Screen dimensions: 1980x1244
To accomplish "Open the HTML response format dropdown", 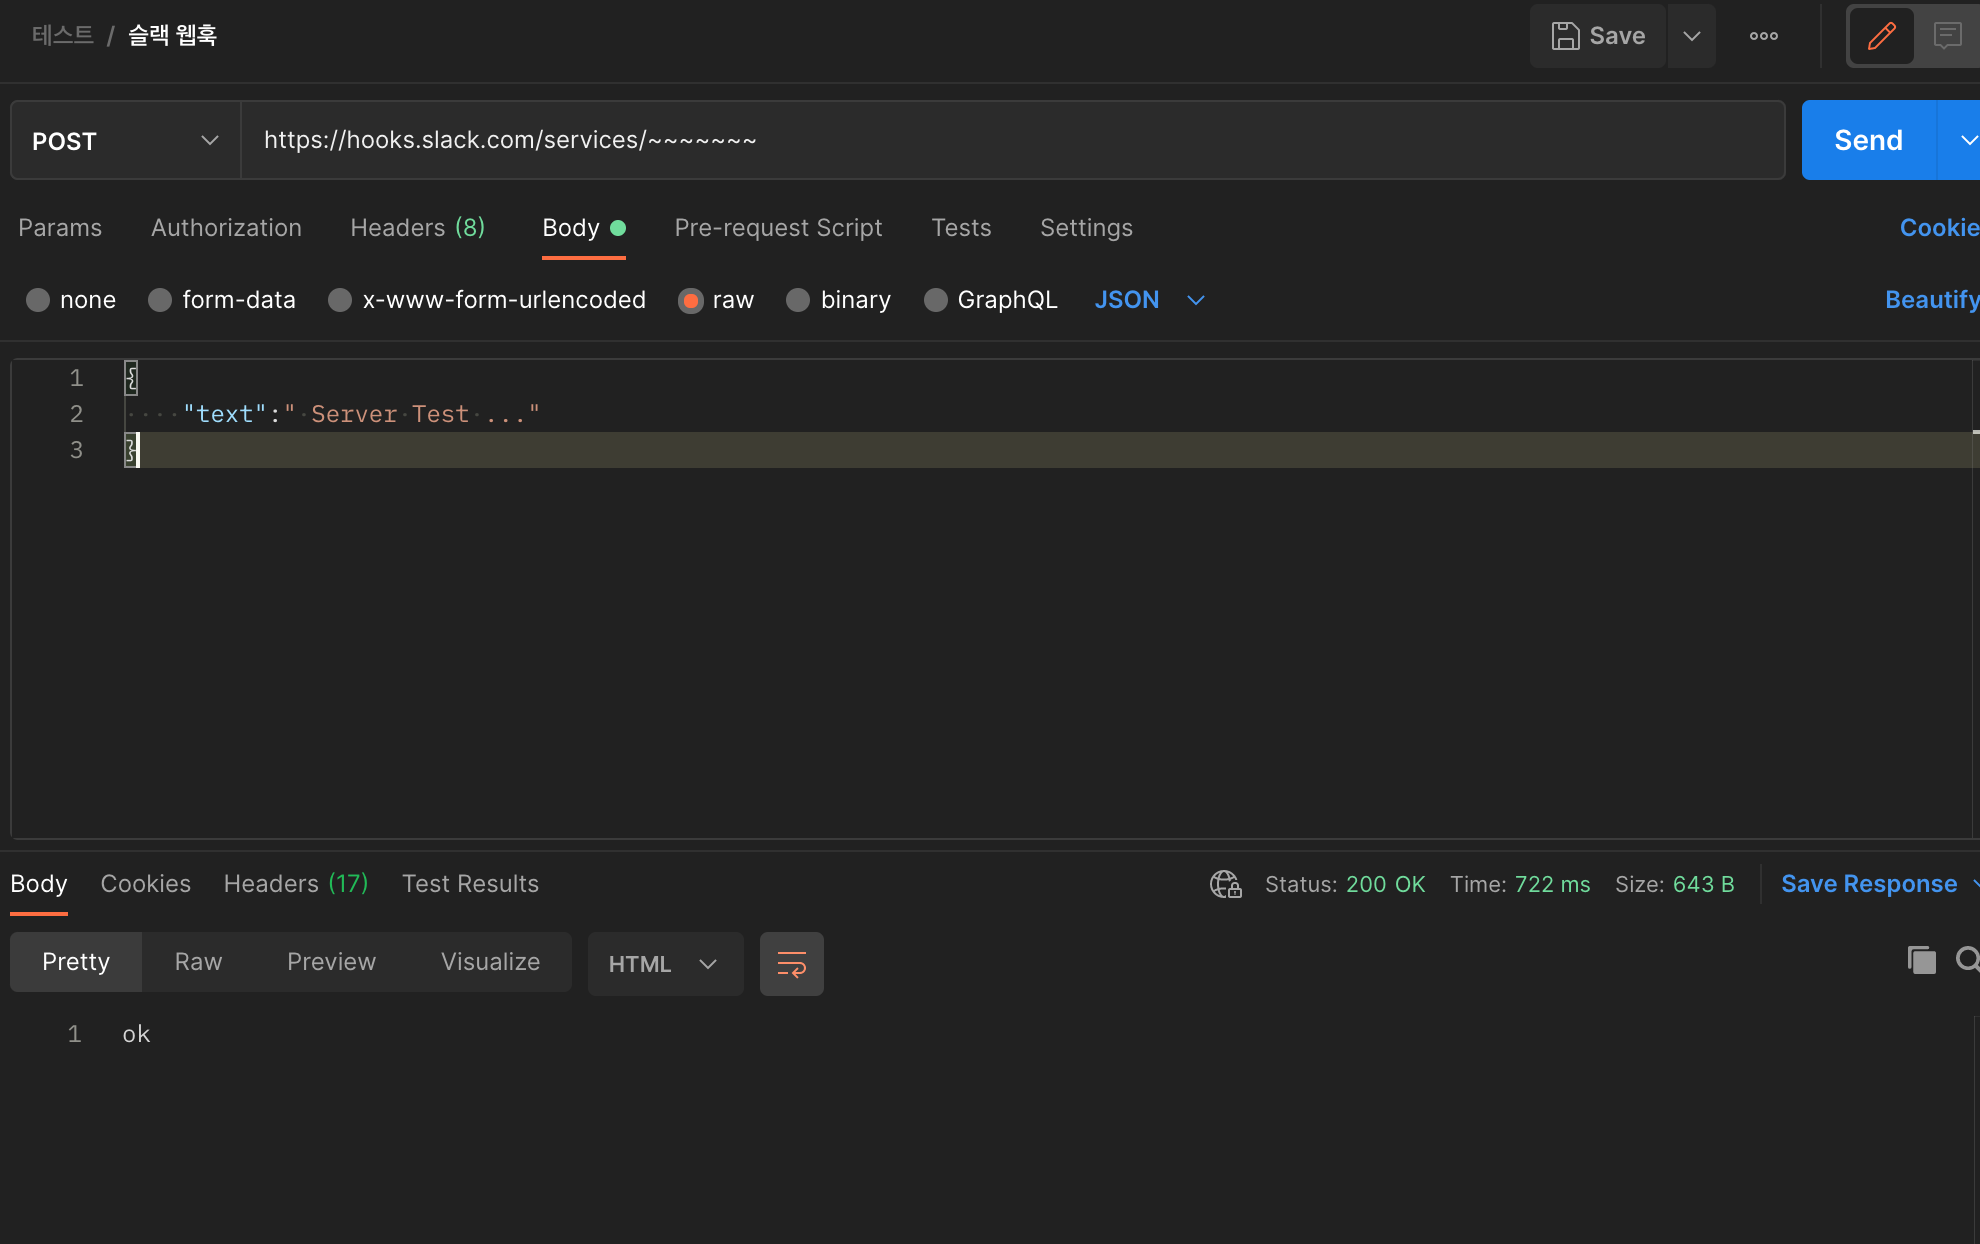I will [x=664, y=964].
